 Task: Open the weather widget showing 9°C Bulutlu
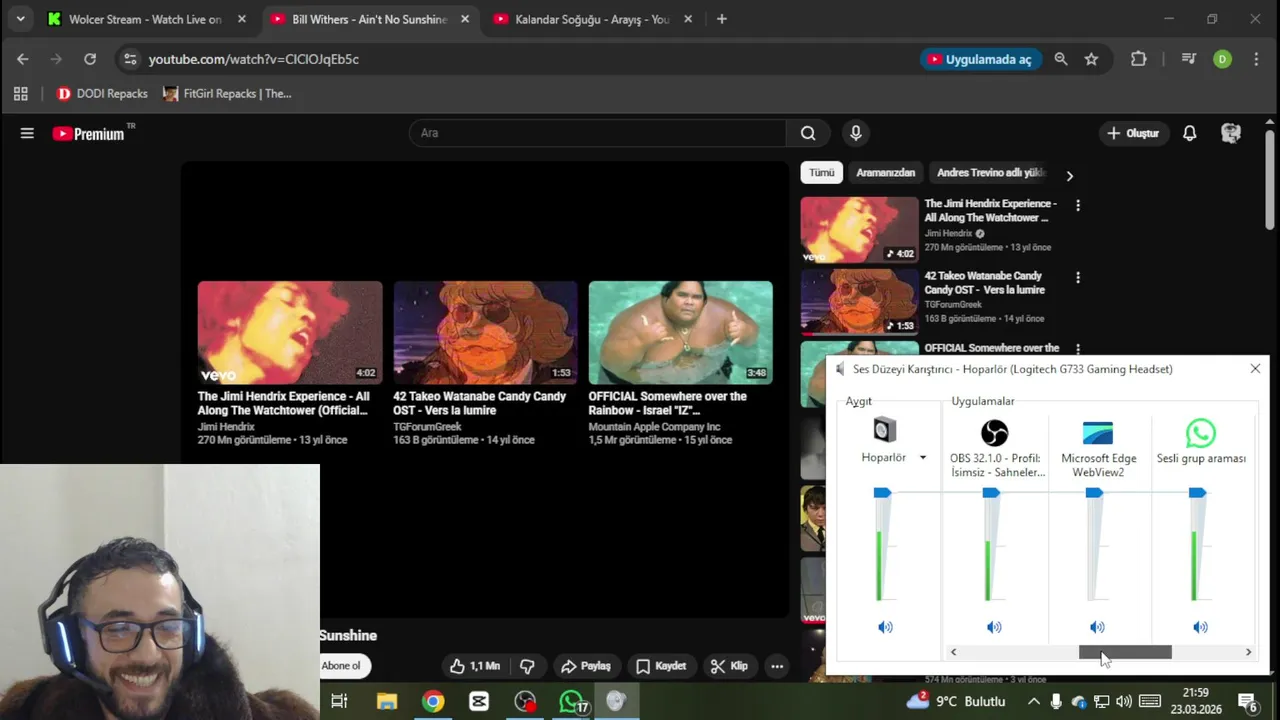coord(956,701)
